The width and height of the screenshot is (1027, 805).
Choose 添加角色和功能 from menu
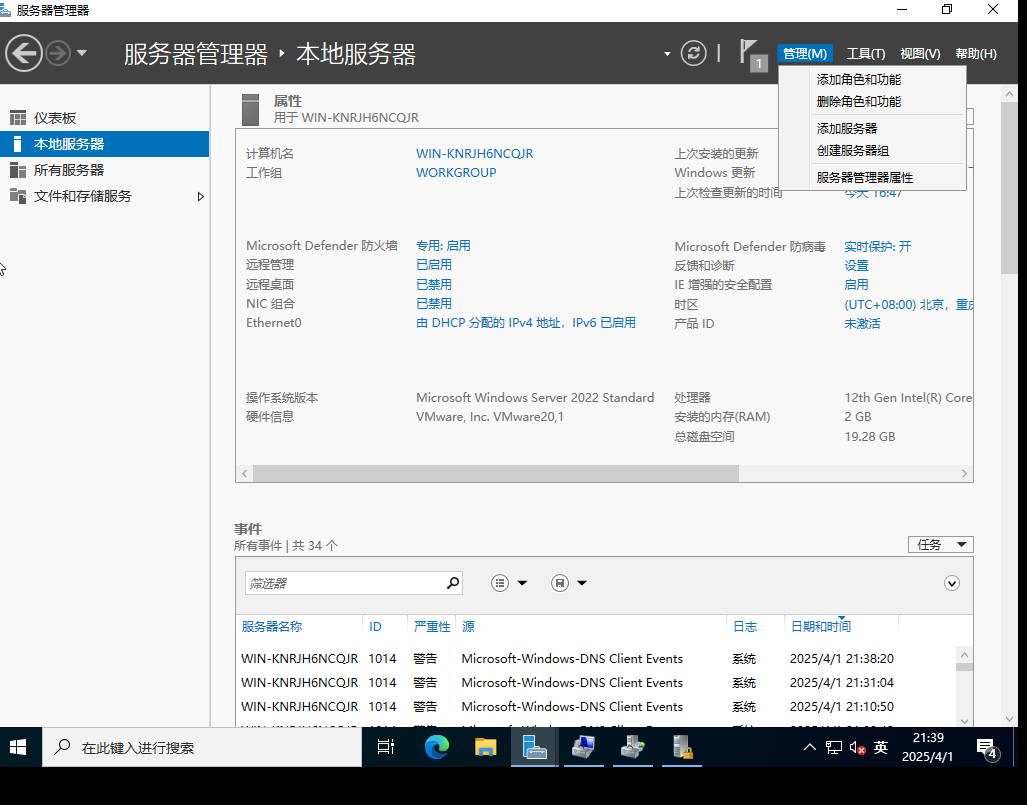(859, 79)
